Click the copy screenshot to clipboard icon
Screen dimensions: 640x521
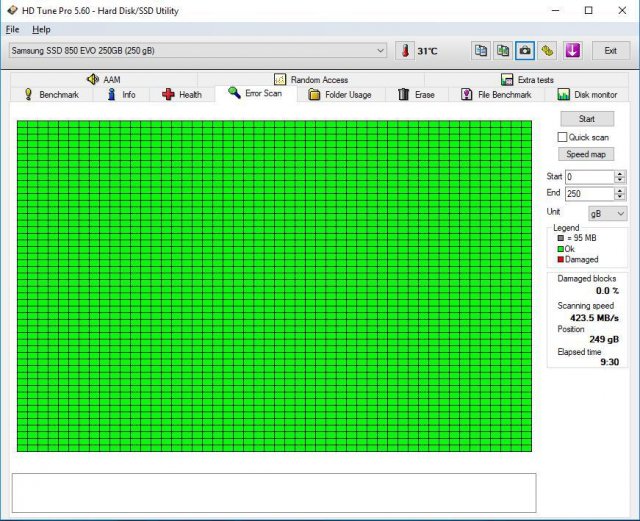pos(503,50)
